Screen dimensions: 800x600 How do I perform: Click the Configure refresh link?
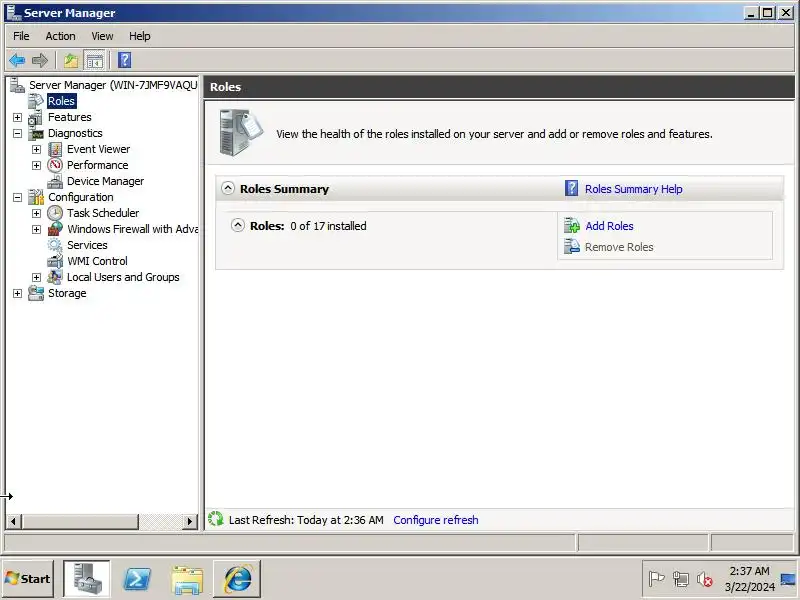[436, 520]
